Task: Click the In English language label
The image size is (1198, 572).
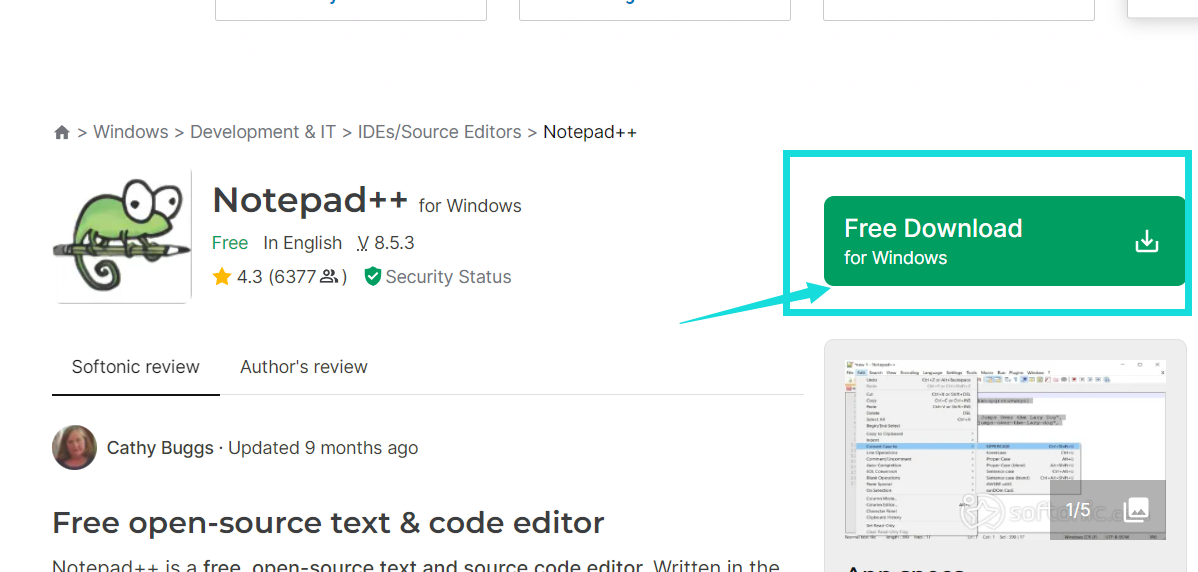Action: 303,243
